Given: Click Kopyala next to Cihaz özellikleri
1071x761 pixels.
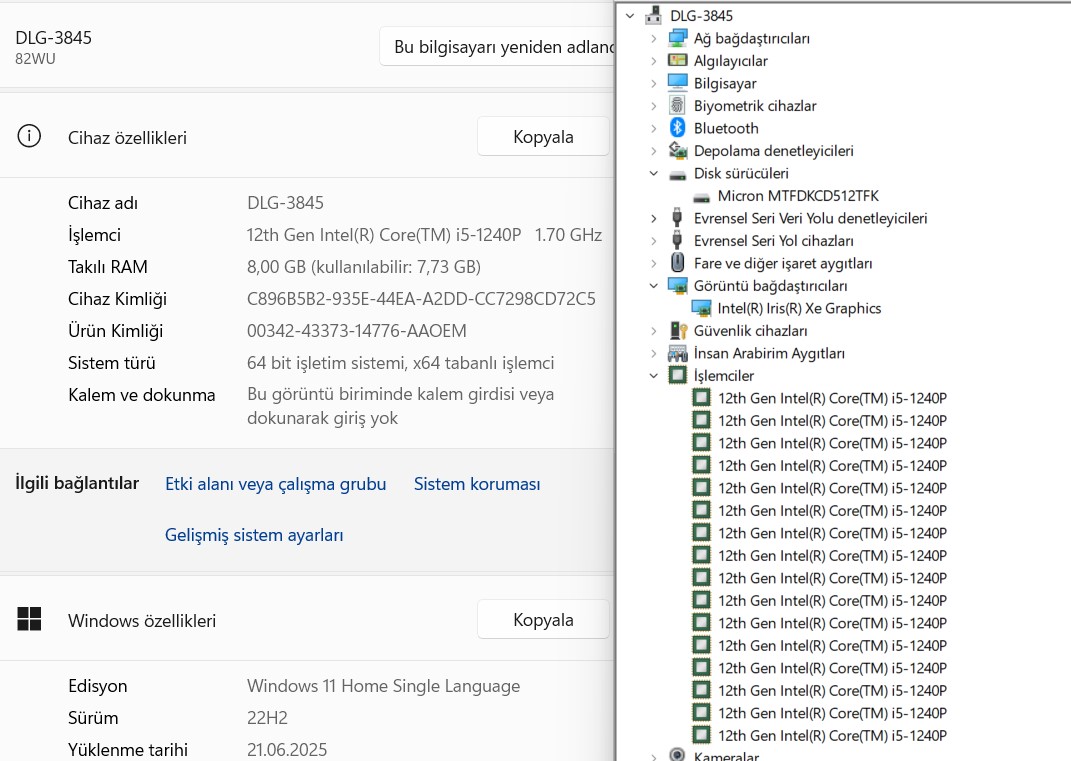Looking at the screenshot, I should click(543, 137).
